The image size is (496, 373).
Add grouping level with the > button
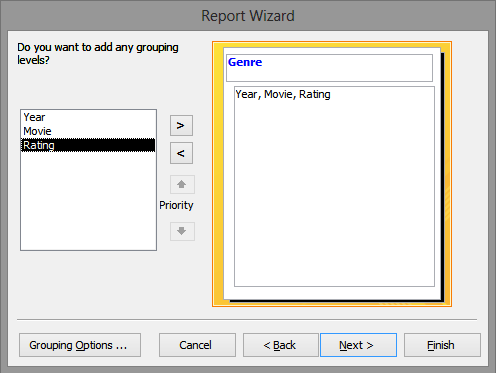coord(181,126)
